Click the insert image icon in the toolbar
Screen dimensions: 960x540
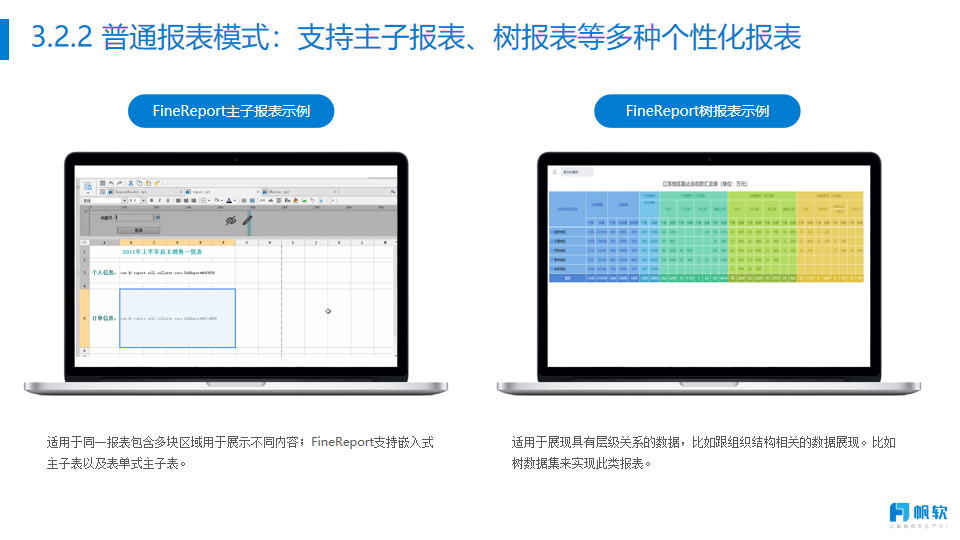[x=304, y=200]
